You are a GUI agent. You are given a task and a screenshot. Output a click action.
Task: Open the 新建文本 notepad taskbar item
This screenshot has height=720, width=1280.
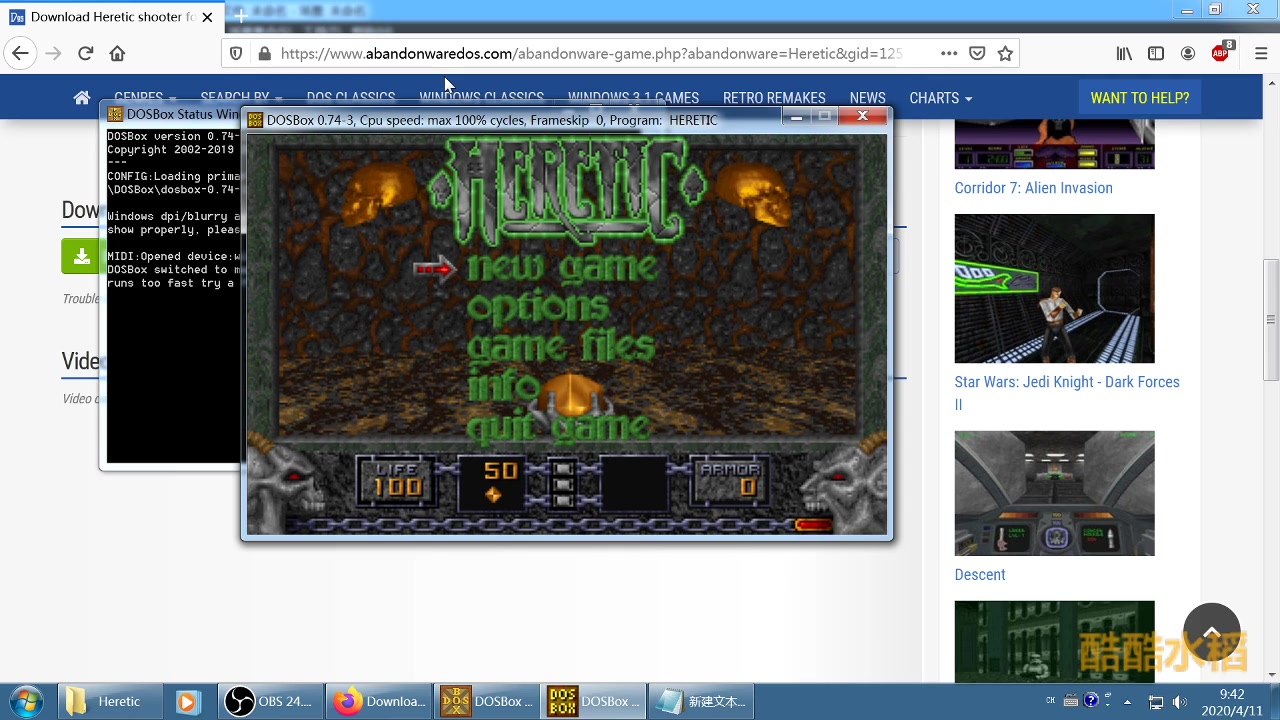click(702, 701)
